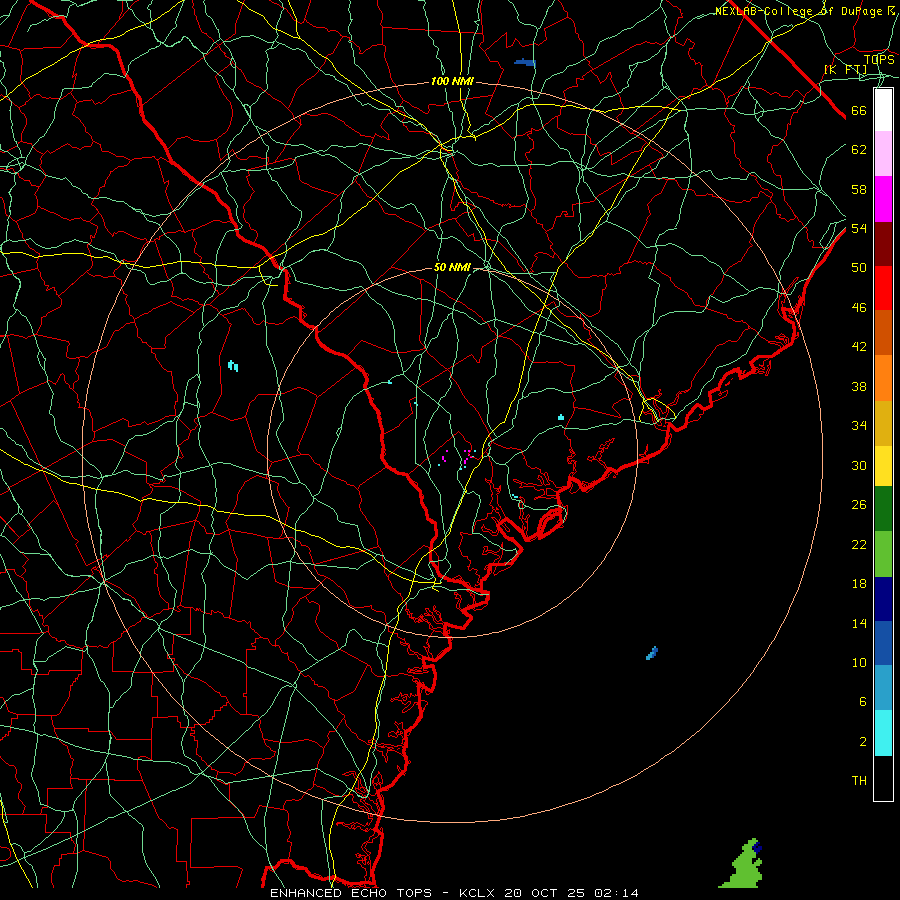Screen dimensions: 900x900
Task: Click the small blue echo offshore over ocean
Action: [652, 653]
